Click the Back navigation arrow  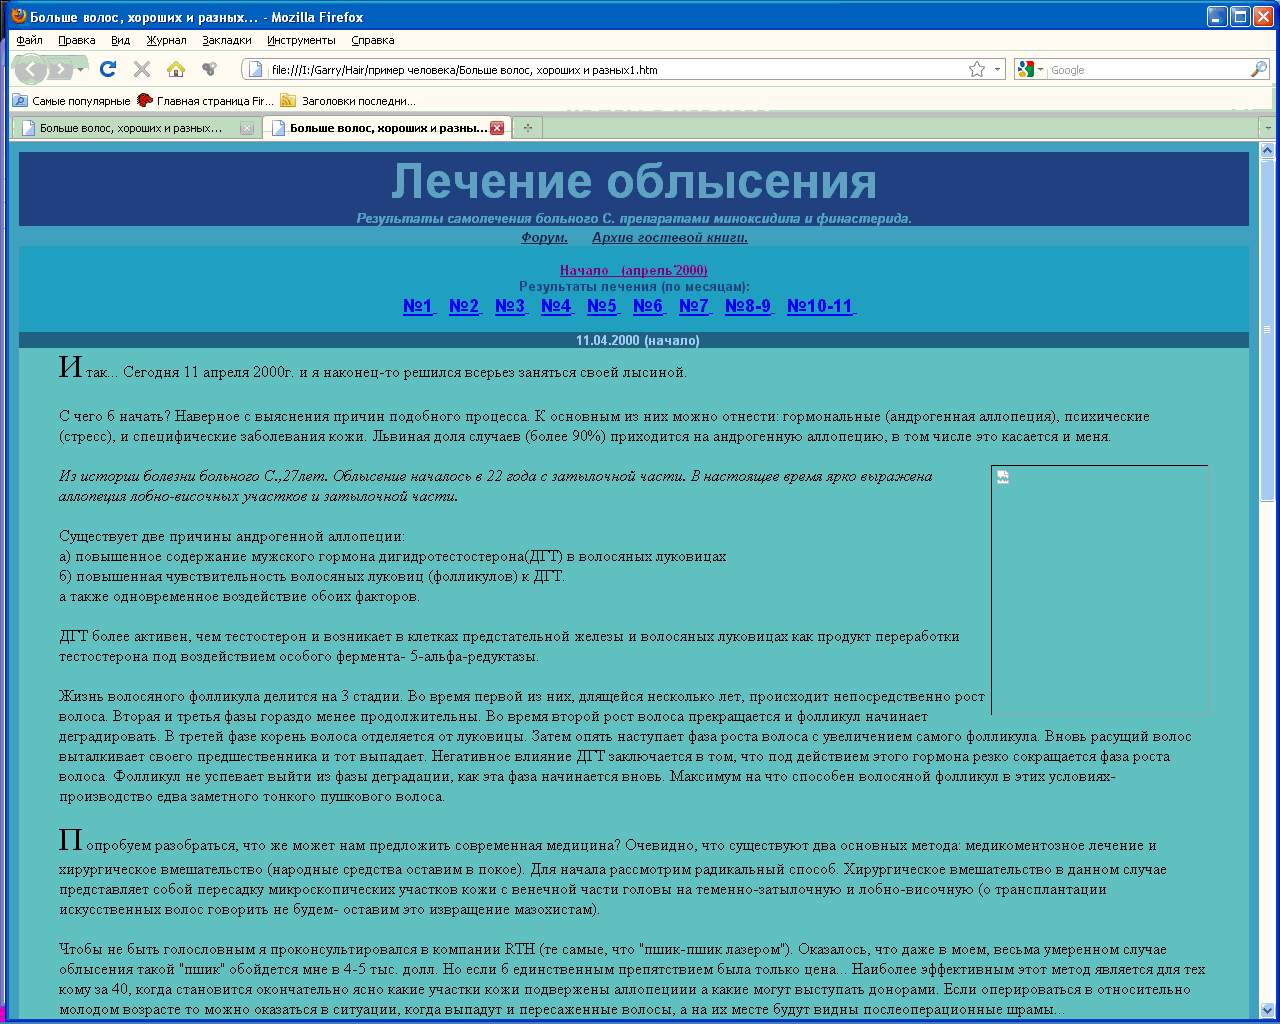coord(31,69)
